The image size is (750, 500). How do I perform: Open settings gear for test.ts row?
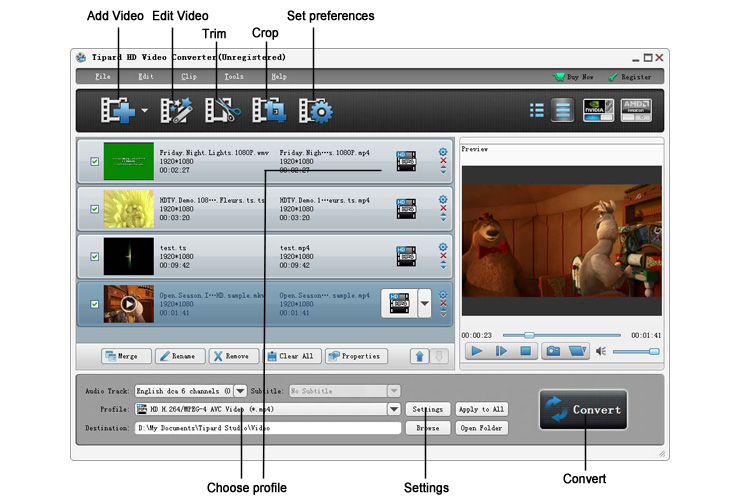coord(443,247)
